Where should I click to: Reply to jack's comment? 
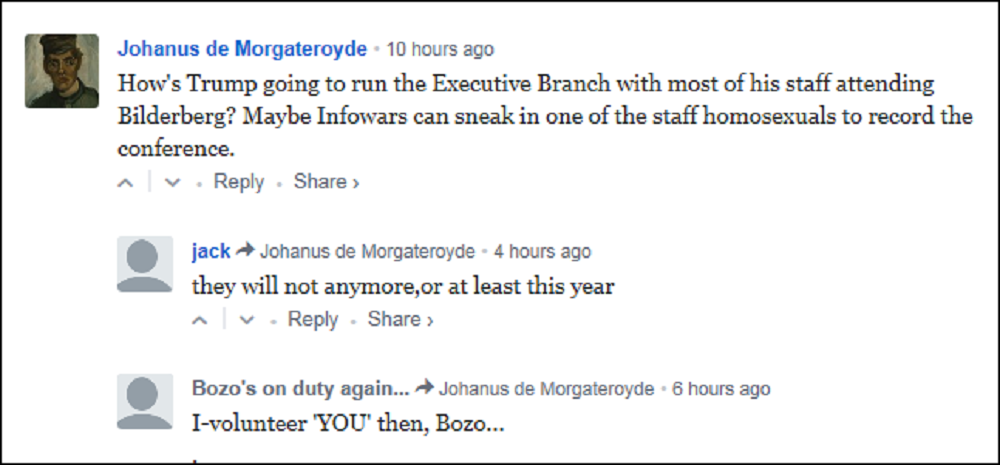[x=313, y=320]
